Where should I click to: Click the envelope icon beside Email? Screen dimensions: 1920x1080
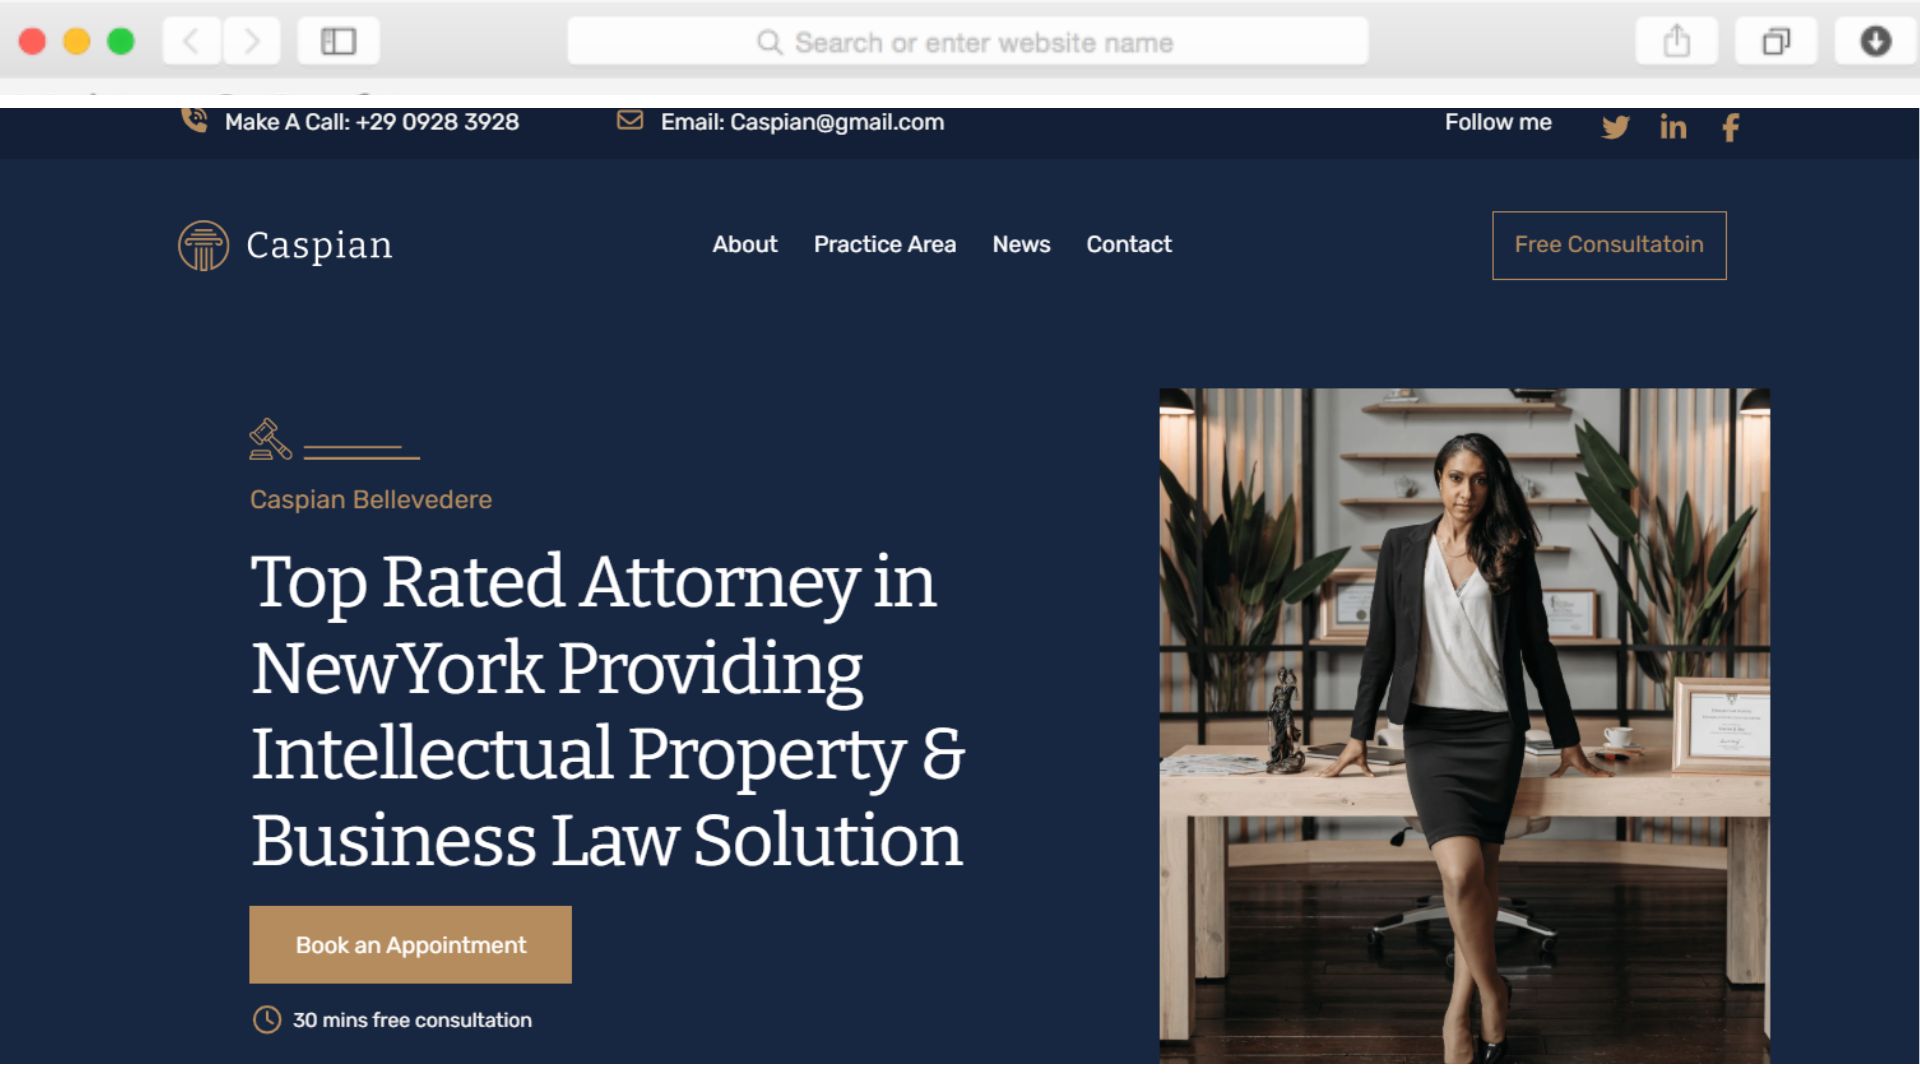pos(630,121)
